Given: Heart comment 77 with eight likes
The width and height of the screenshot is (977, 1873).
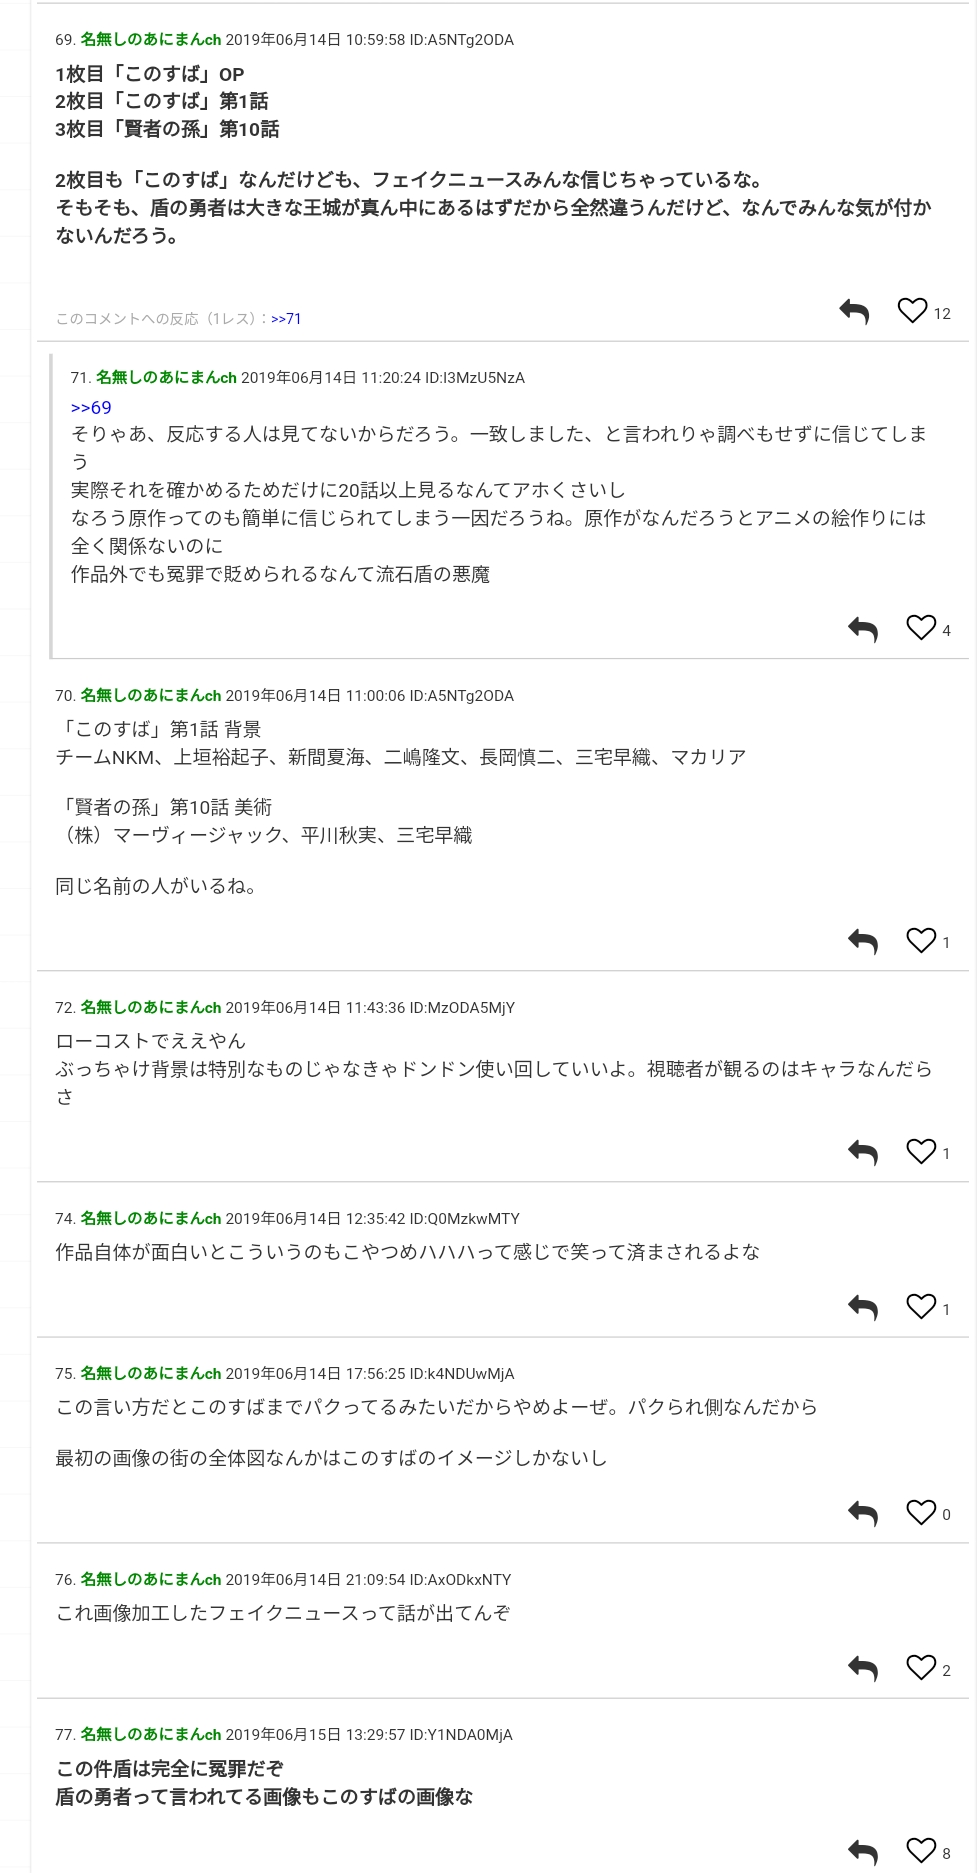Looking at the screenshot, I should pyautogui.click(x=921, y=1850).
